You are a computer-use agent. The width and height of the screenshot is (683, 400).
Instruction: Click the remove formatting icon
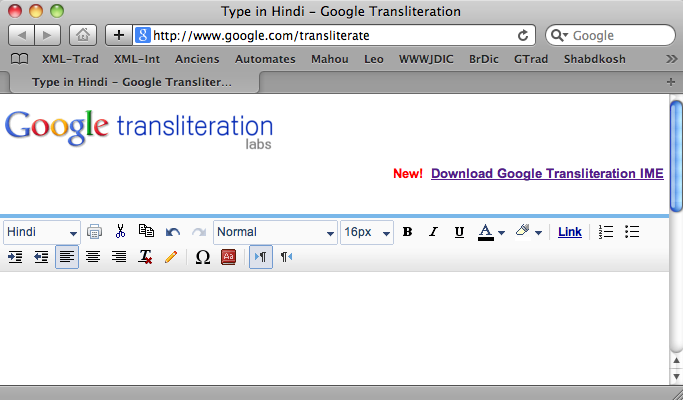(145, 257)
